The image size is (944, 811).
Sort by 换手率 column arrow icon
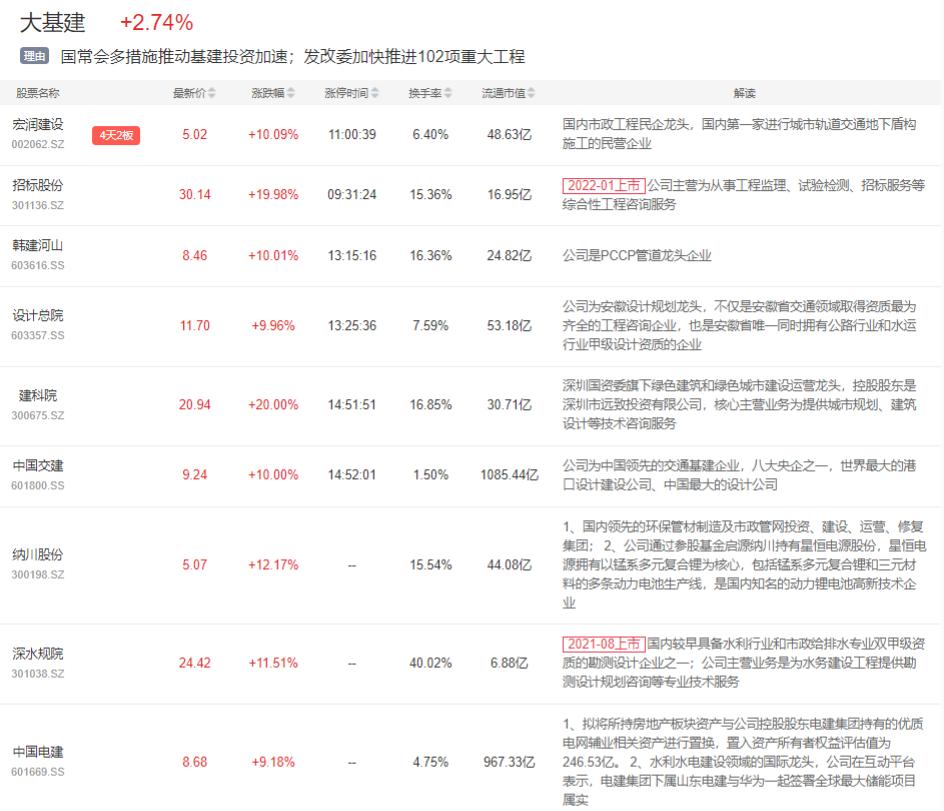[448, 93]
